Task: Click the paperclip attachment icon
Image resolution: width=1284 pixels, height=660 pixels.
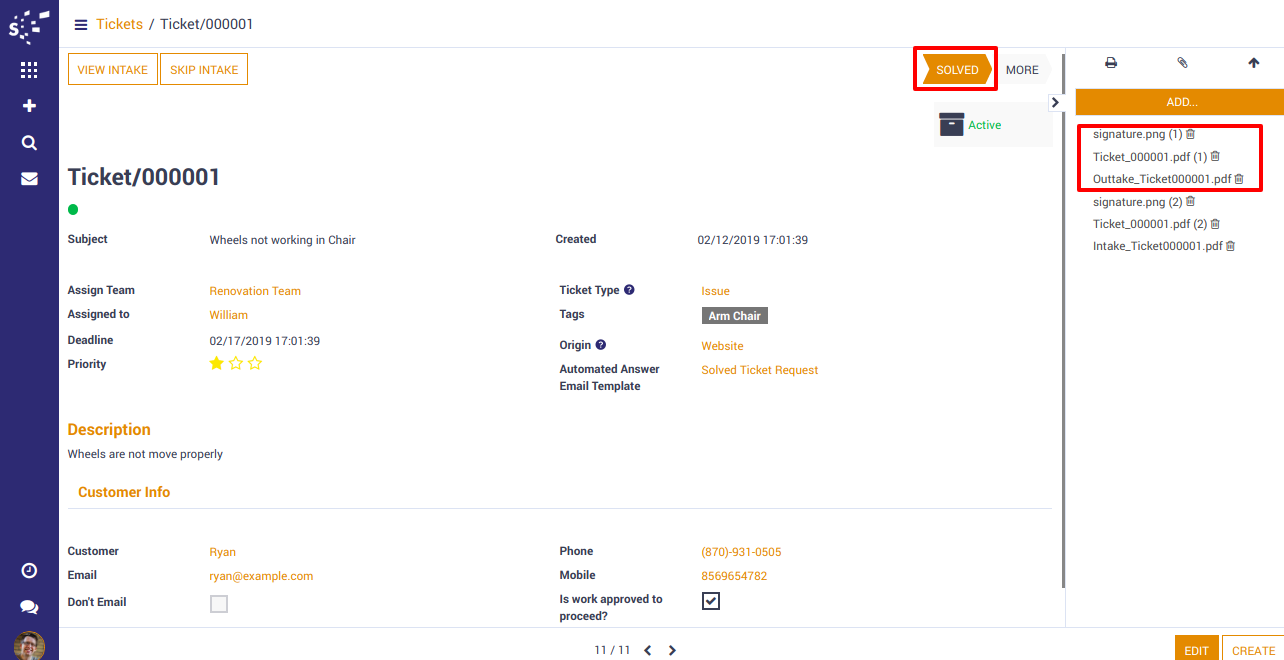Action: [1182, 63]
